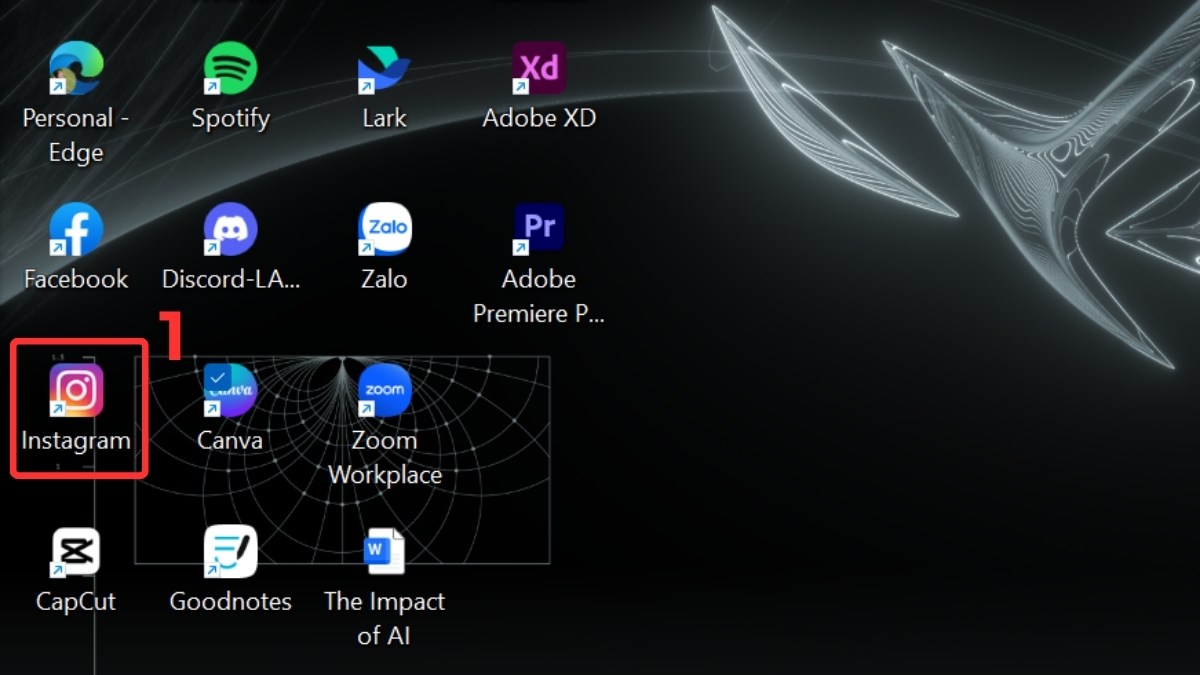1200x675 pixels.
Task: Click the "Goodnotes" label text
Action: 231,602
